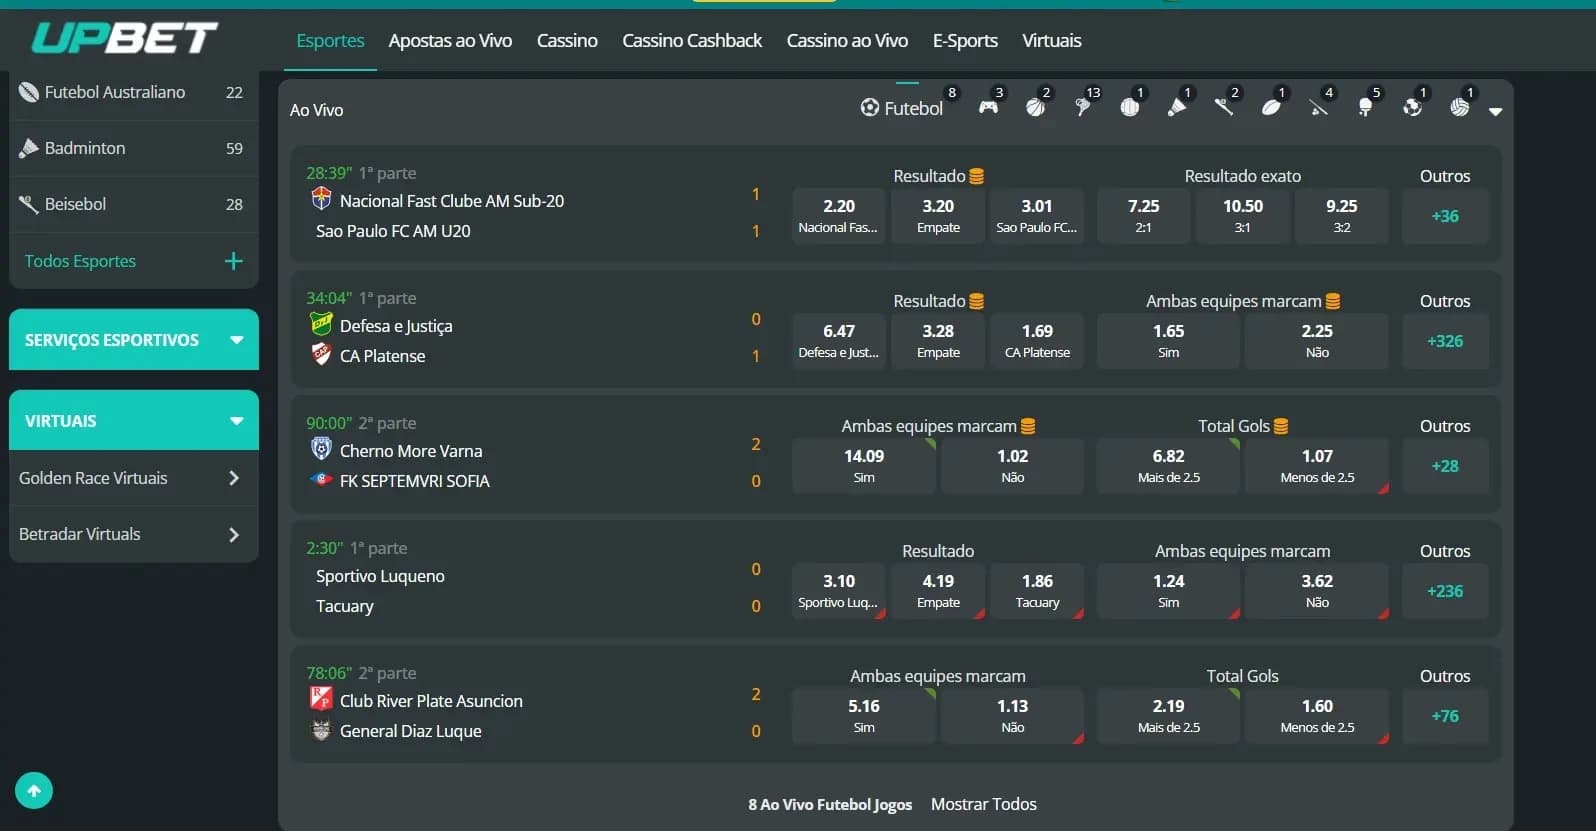Select the volleyball live filter icon
Image resolution: width=1596 pixels, height=831 pixels.
1459,107
